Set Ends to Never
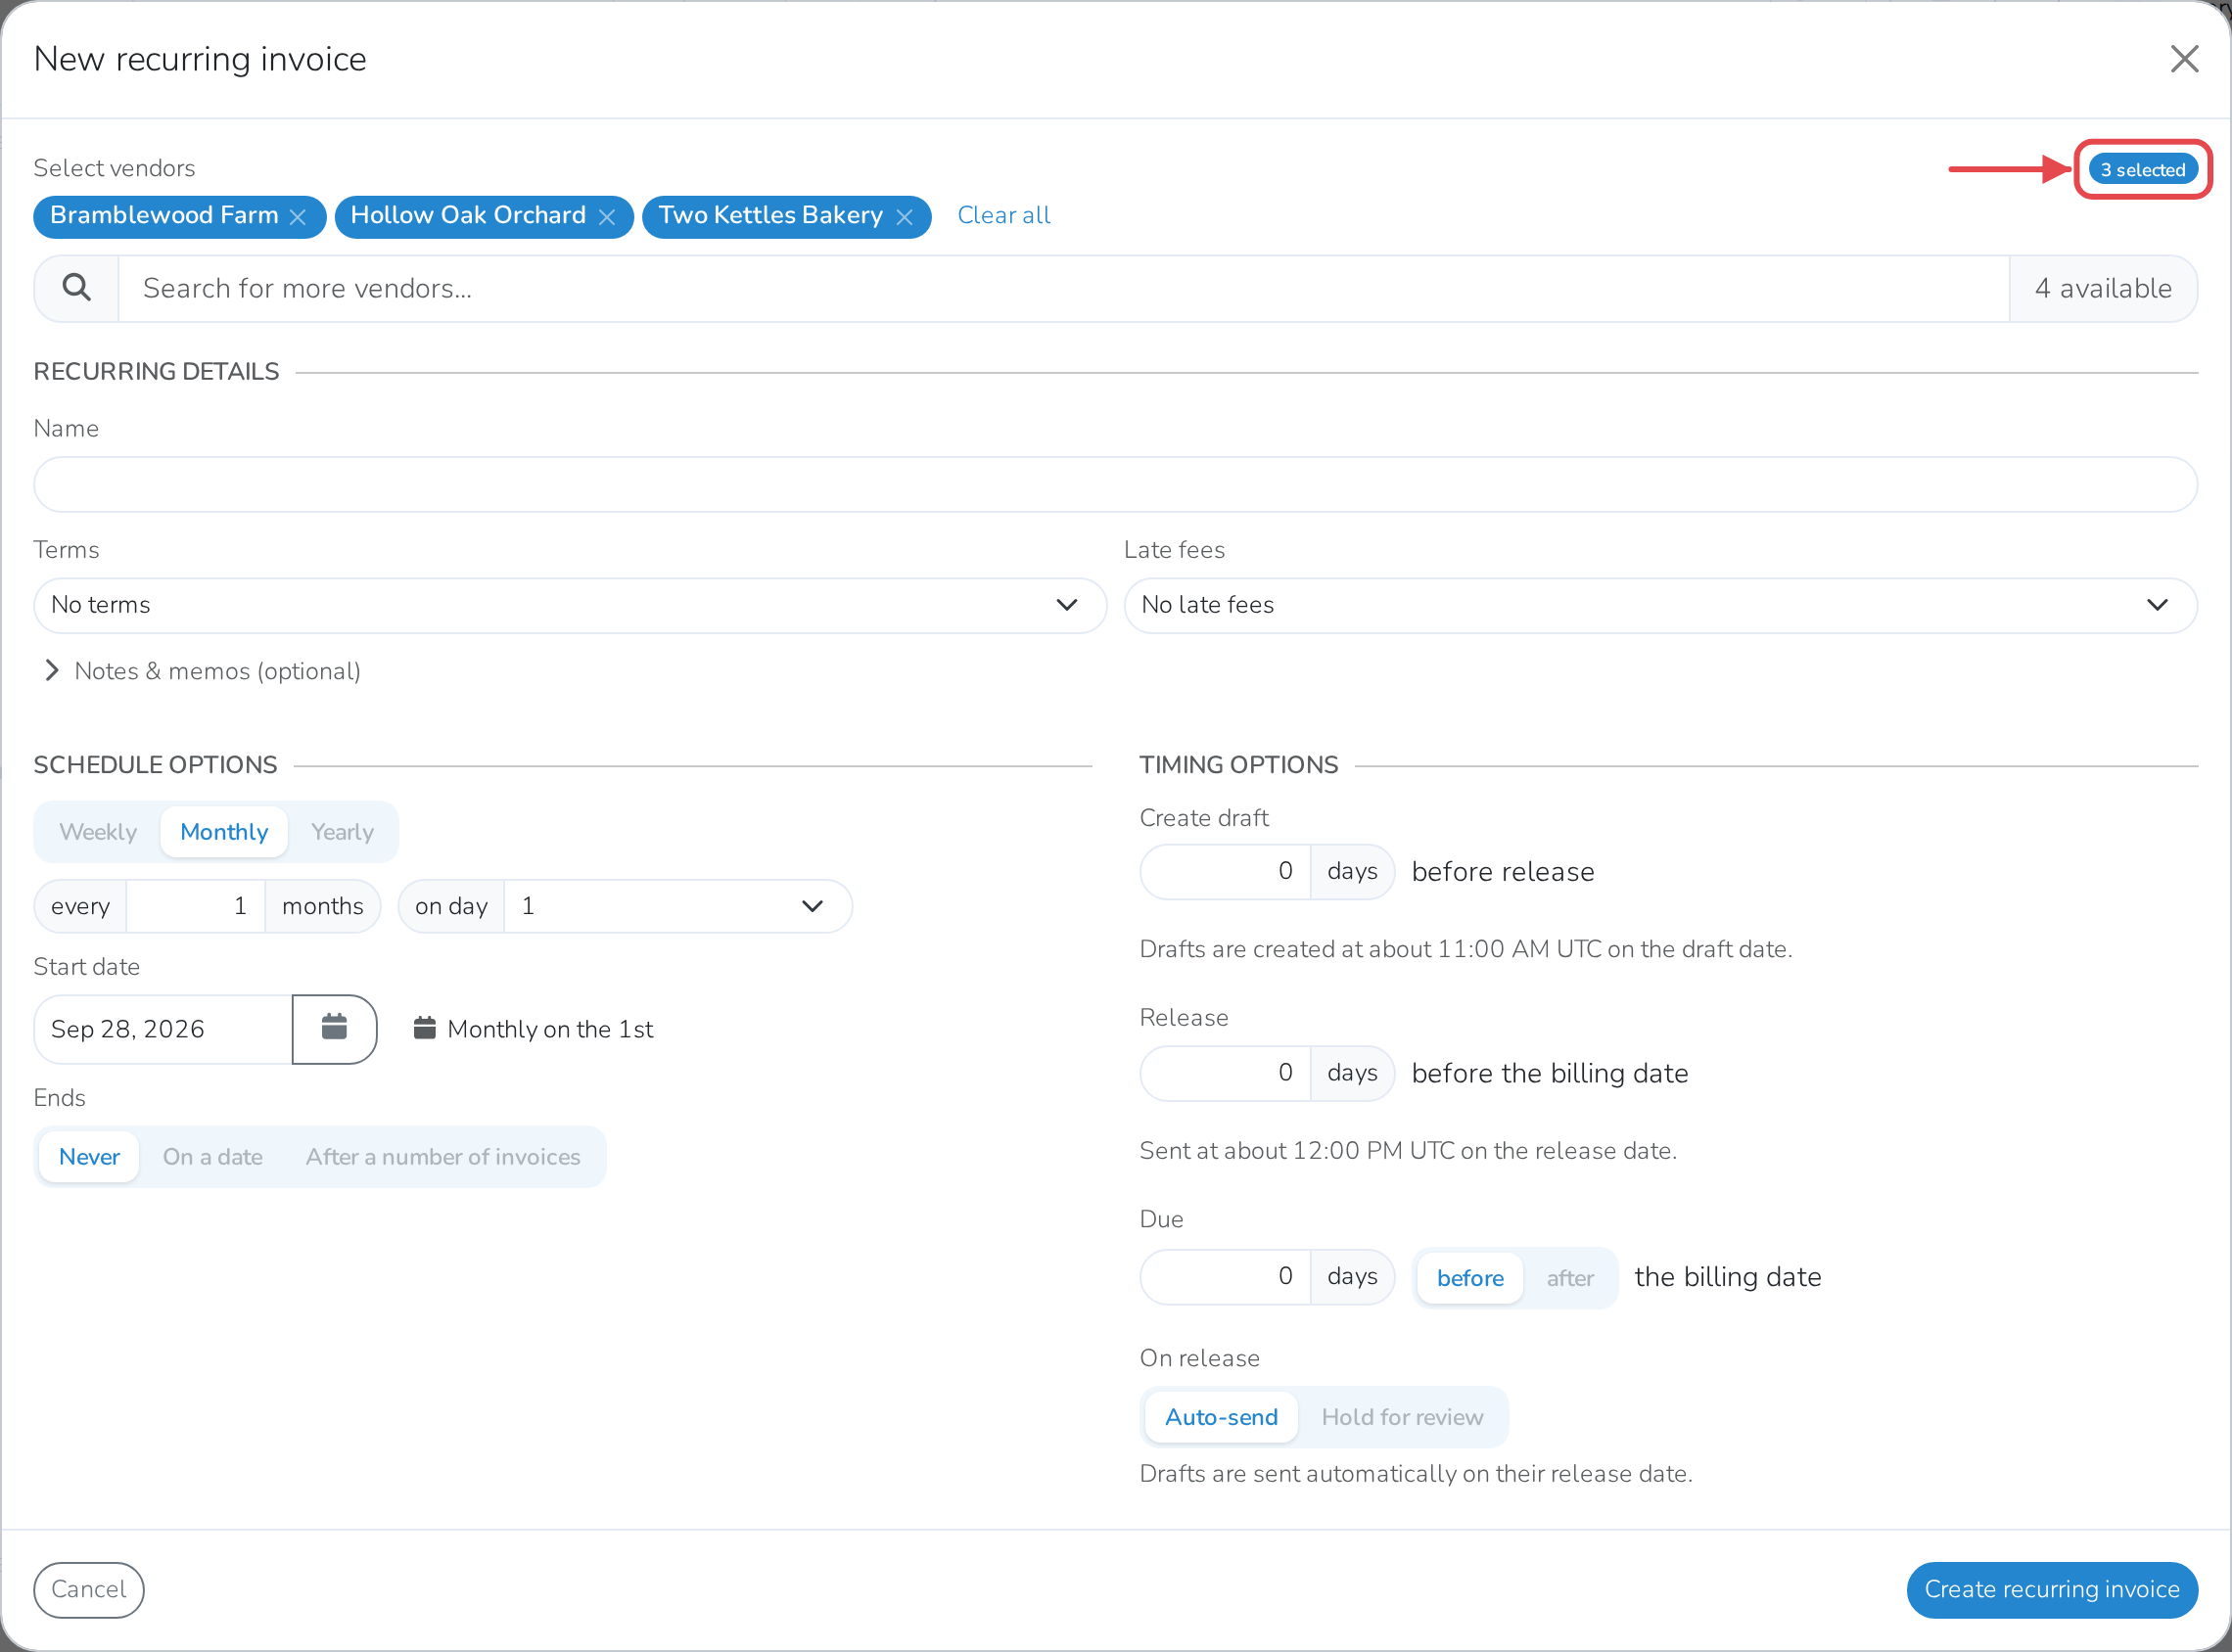The height and width of the screenshot is (1652, 2232). [89, 1157]
